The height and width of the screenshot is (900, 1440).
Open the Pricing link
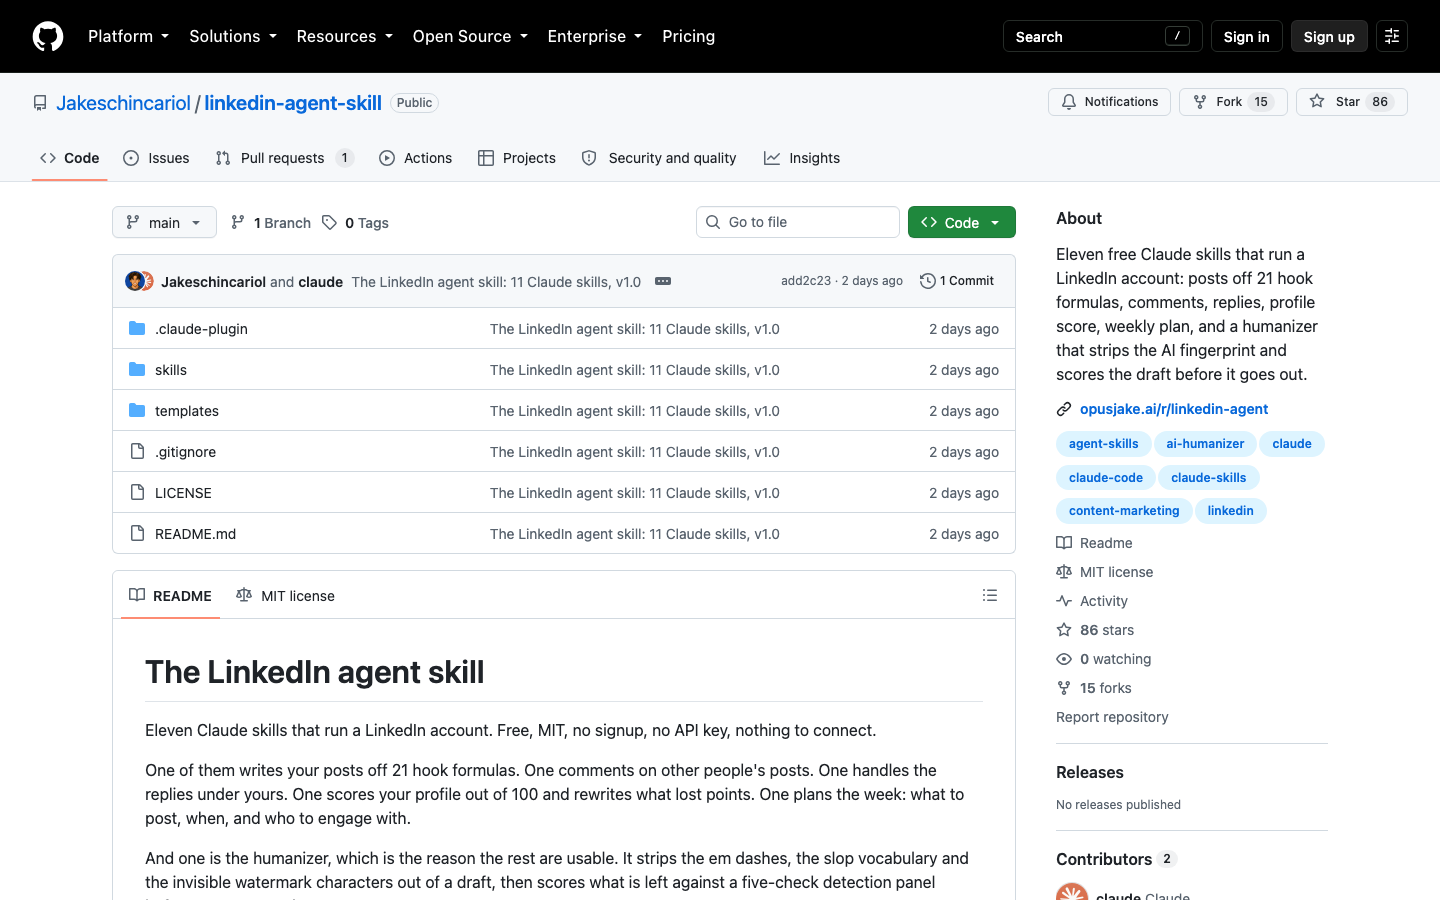tap(688, 36)
